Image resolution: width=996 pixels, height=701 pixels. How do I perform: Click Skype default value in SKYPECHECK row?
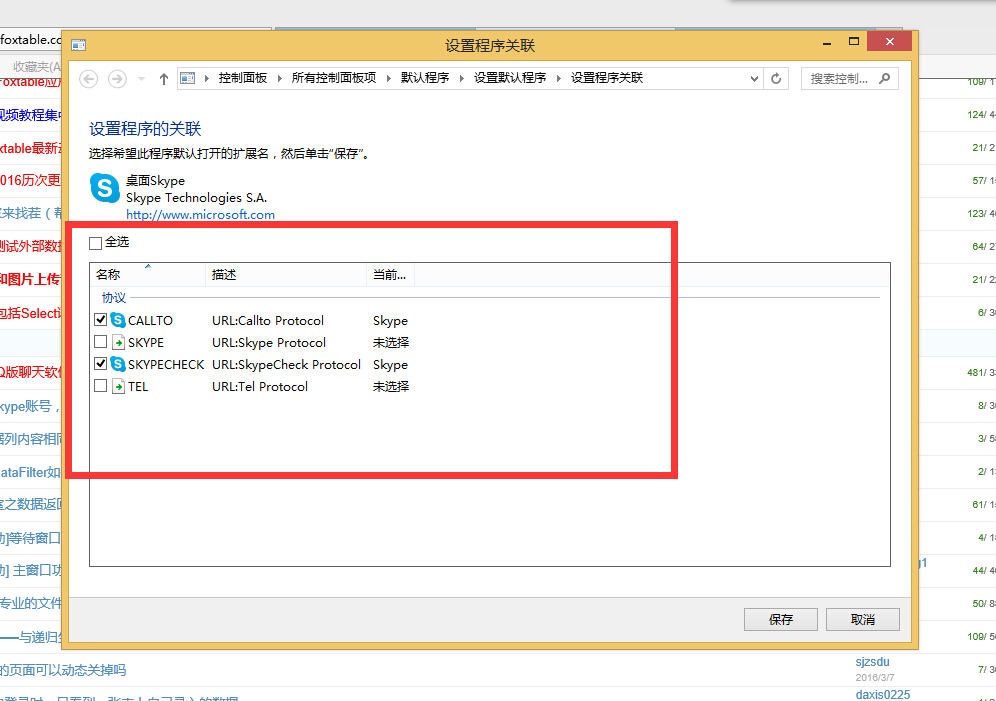390,364
